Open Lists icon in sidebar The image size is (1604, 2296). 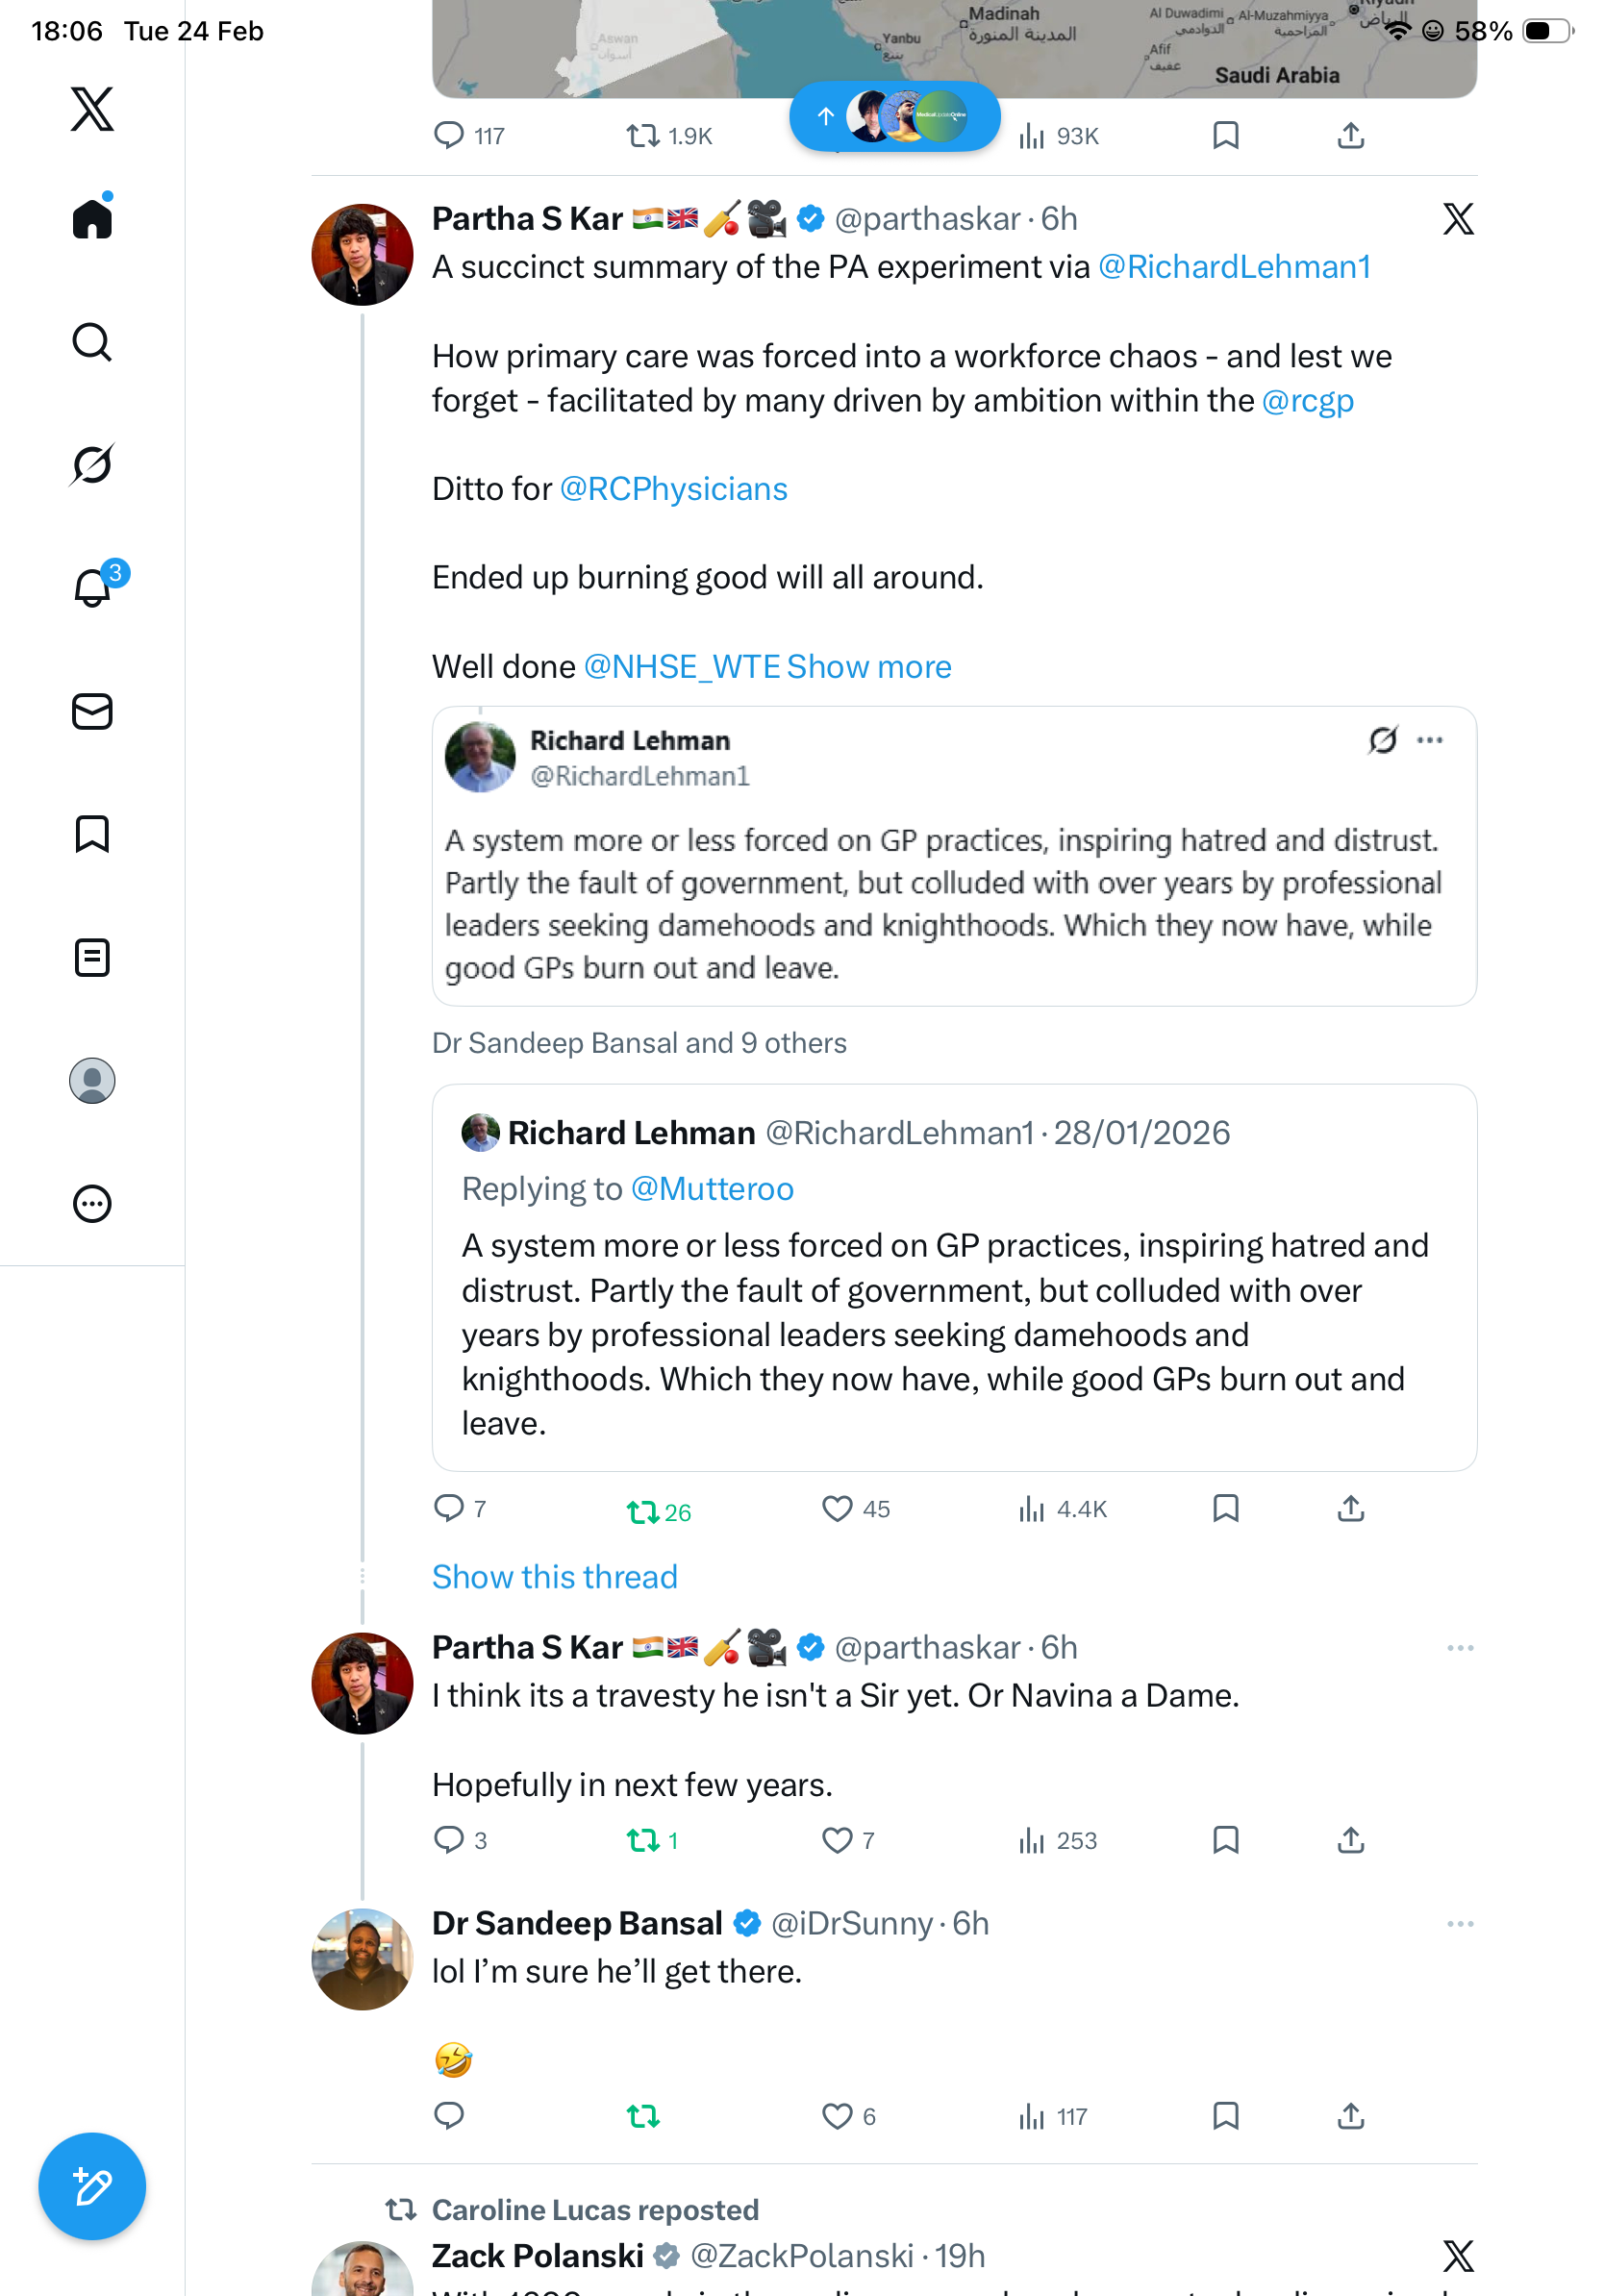tap(92, 957)
